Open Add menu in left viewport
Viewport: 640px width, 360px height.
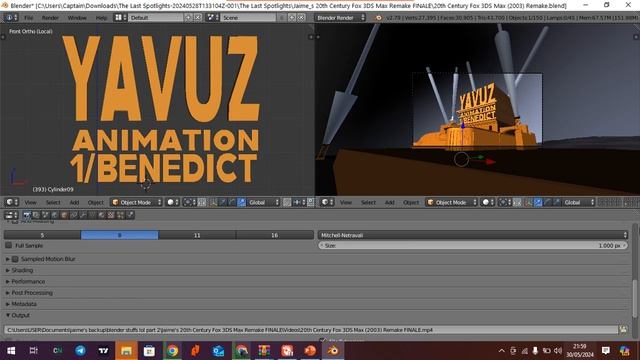pos(74,202)
